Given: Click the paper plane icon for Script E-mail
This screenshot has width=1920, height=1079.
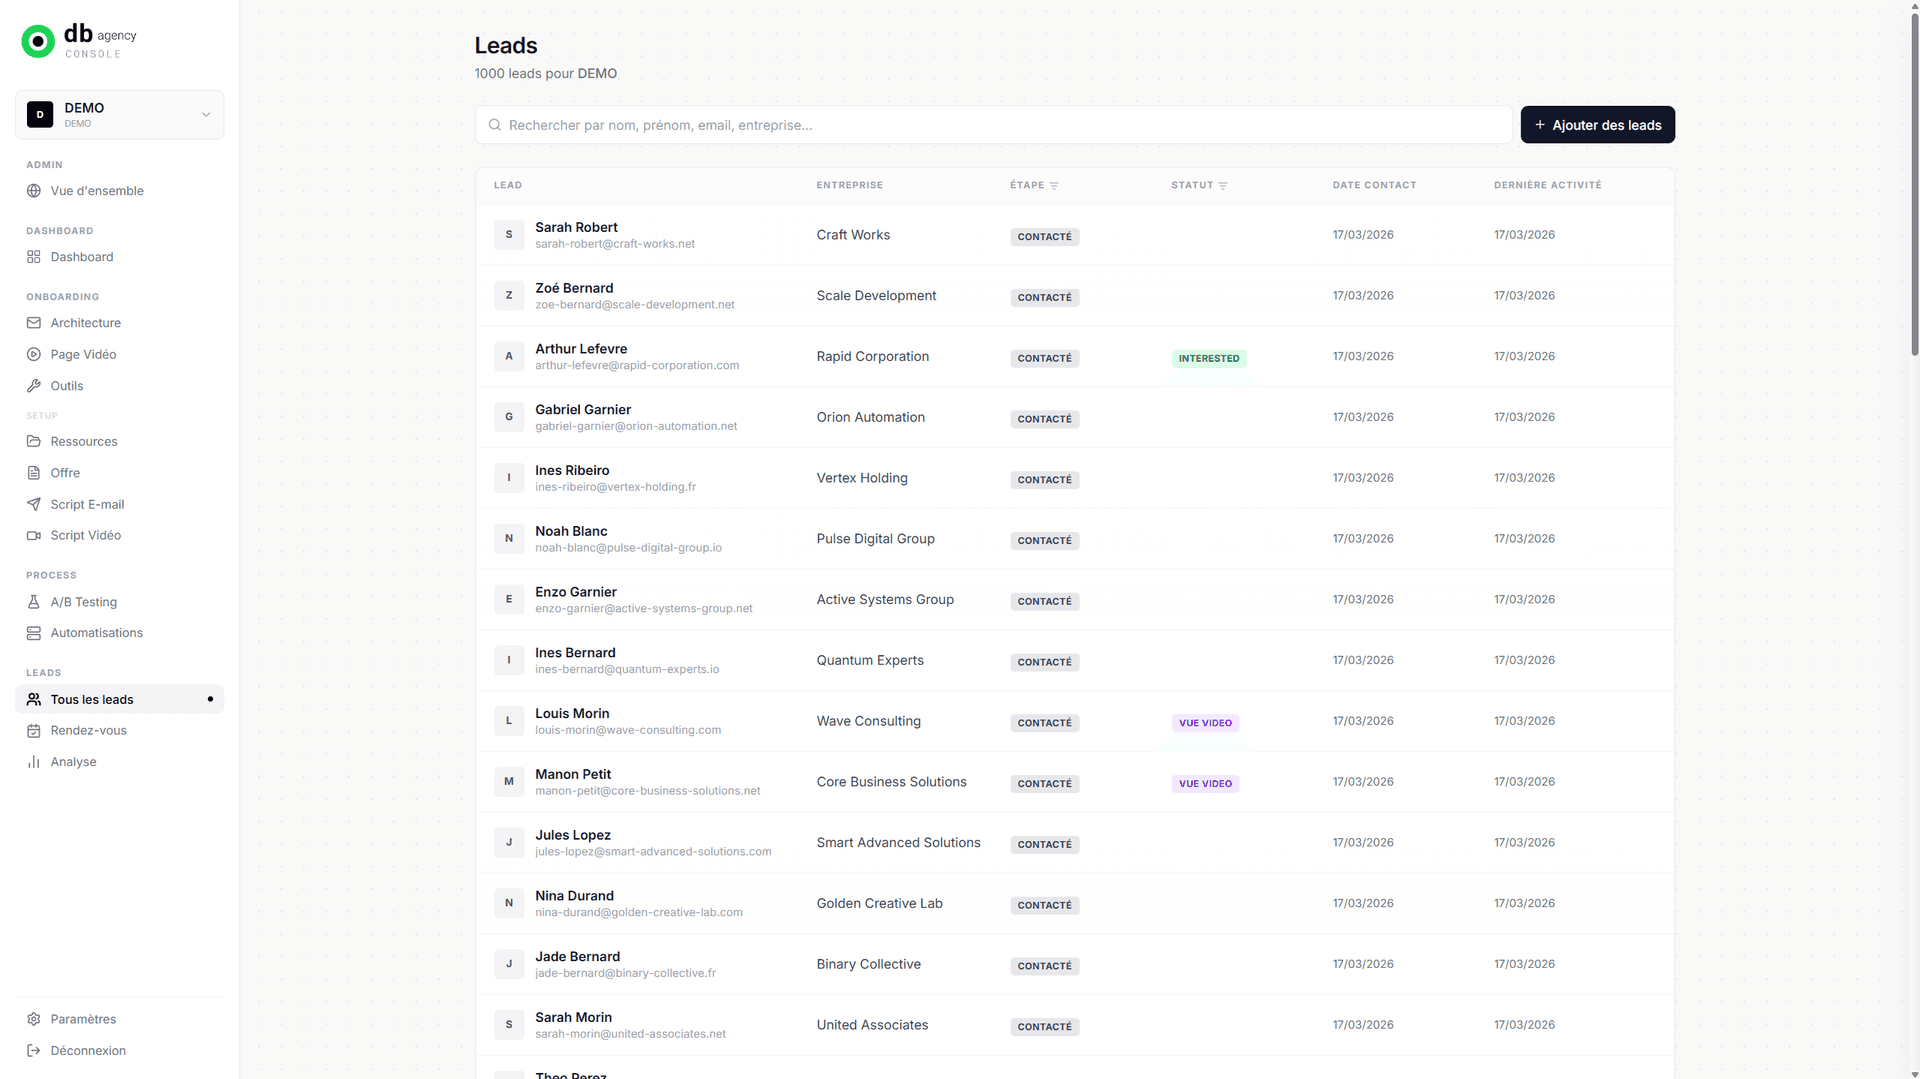Looking at the screenshot, I should coord(34,504).
